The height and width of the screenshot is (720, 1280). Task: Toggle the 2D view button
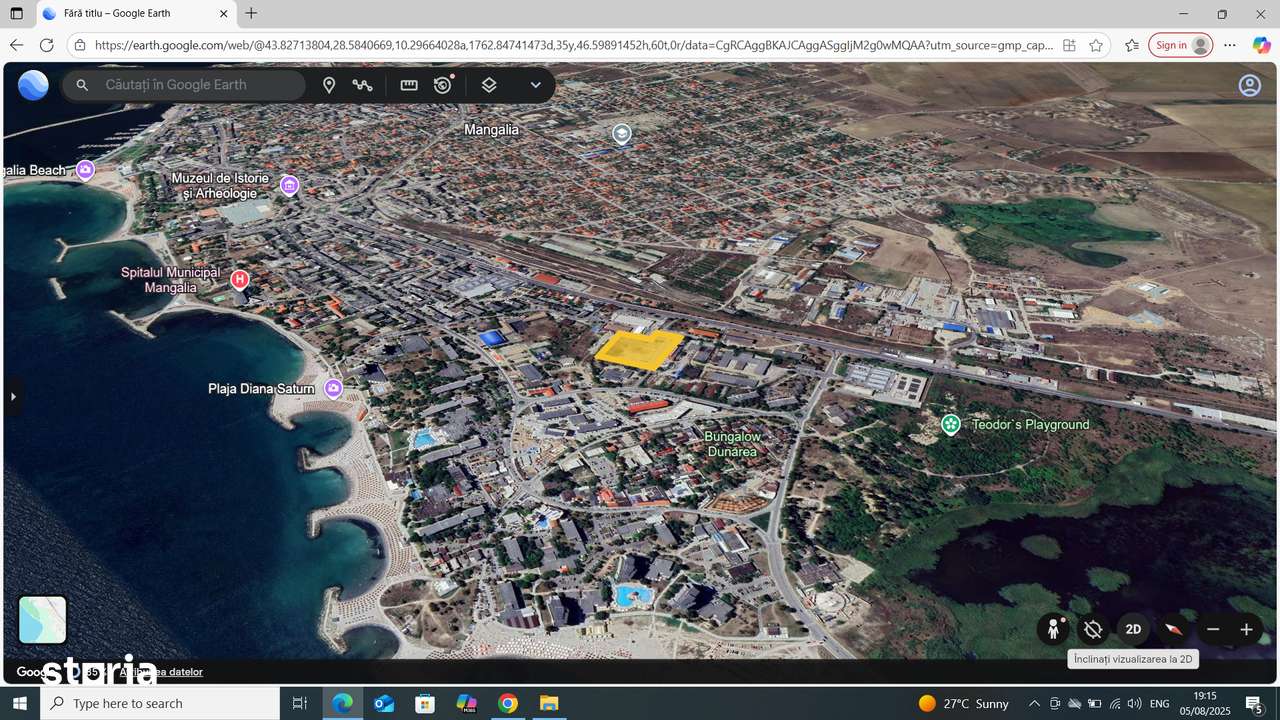click(1133, 629)
